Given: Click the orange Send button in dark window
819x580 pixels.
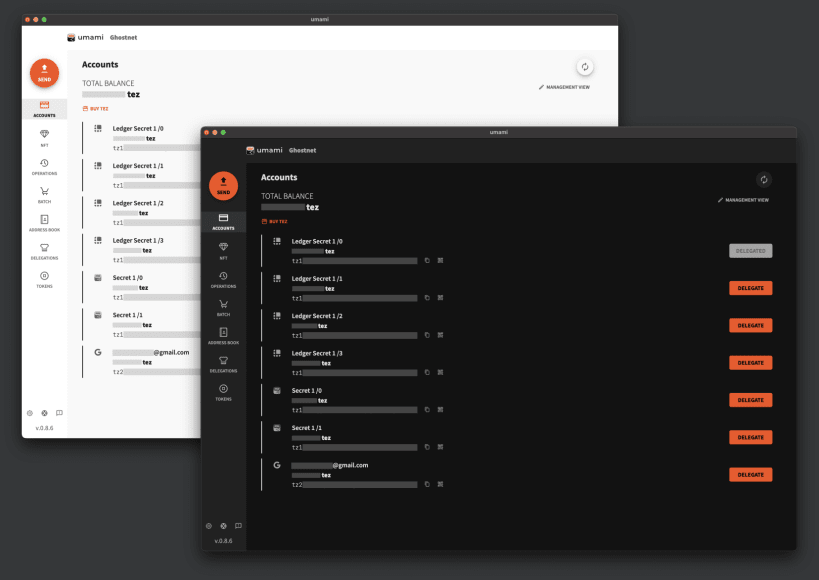Looking at the screenshot, I should tap(224, 186).
